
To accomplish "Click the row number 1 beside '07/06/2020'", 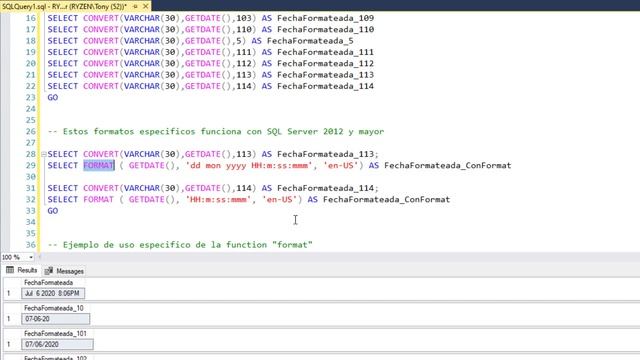I will 9,344.
